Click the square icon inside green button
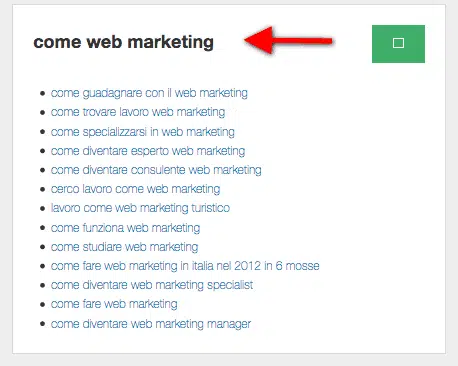Screen dimensions: 458x366 [398, 43]
